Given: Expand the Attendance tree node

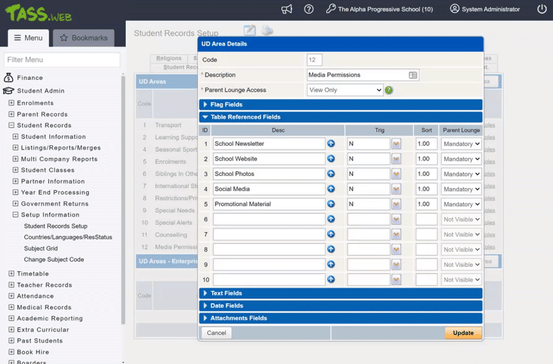Looking at the screenshot, I should 11,296.
